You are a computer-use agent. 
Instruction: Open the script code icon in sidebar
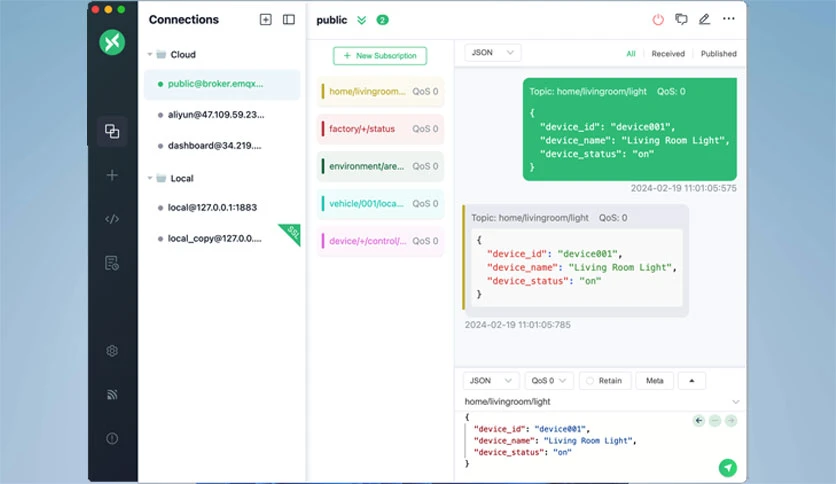[112, 219]
